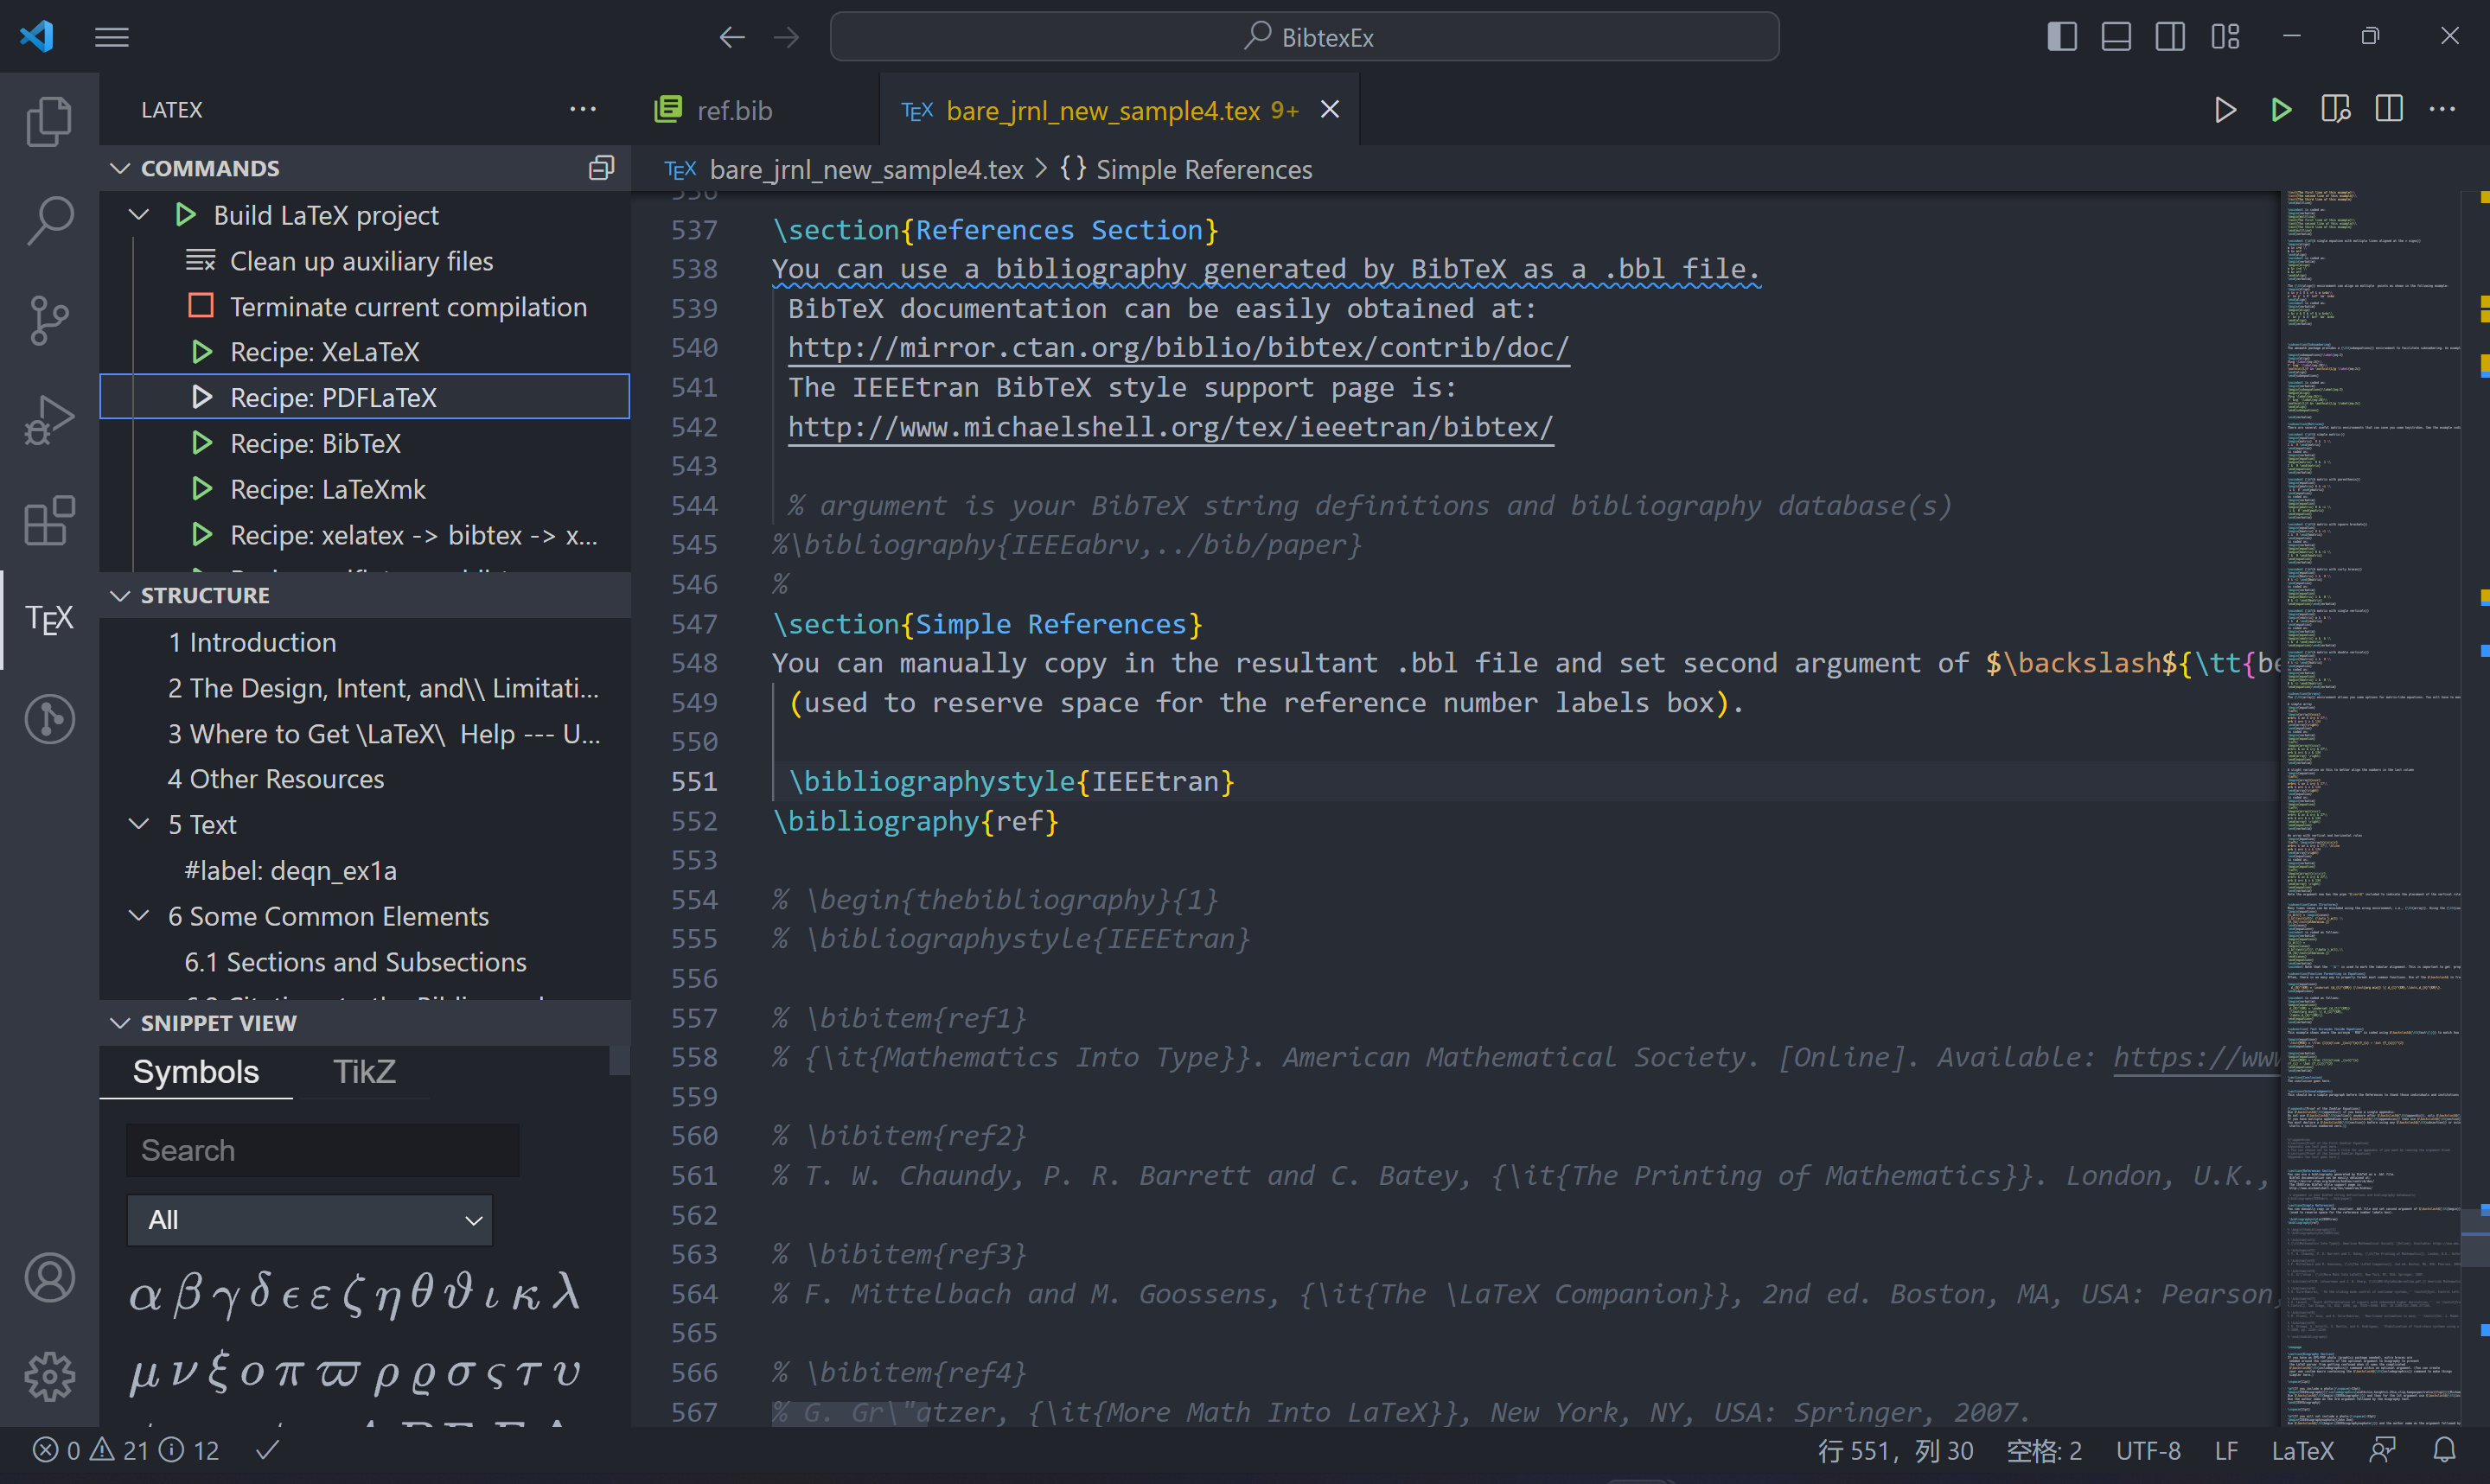Jump to 1 Introduction in structure
This screenshot has height=1484, width=2490.
pyautogui.click(x=252, y=642)
